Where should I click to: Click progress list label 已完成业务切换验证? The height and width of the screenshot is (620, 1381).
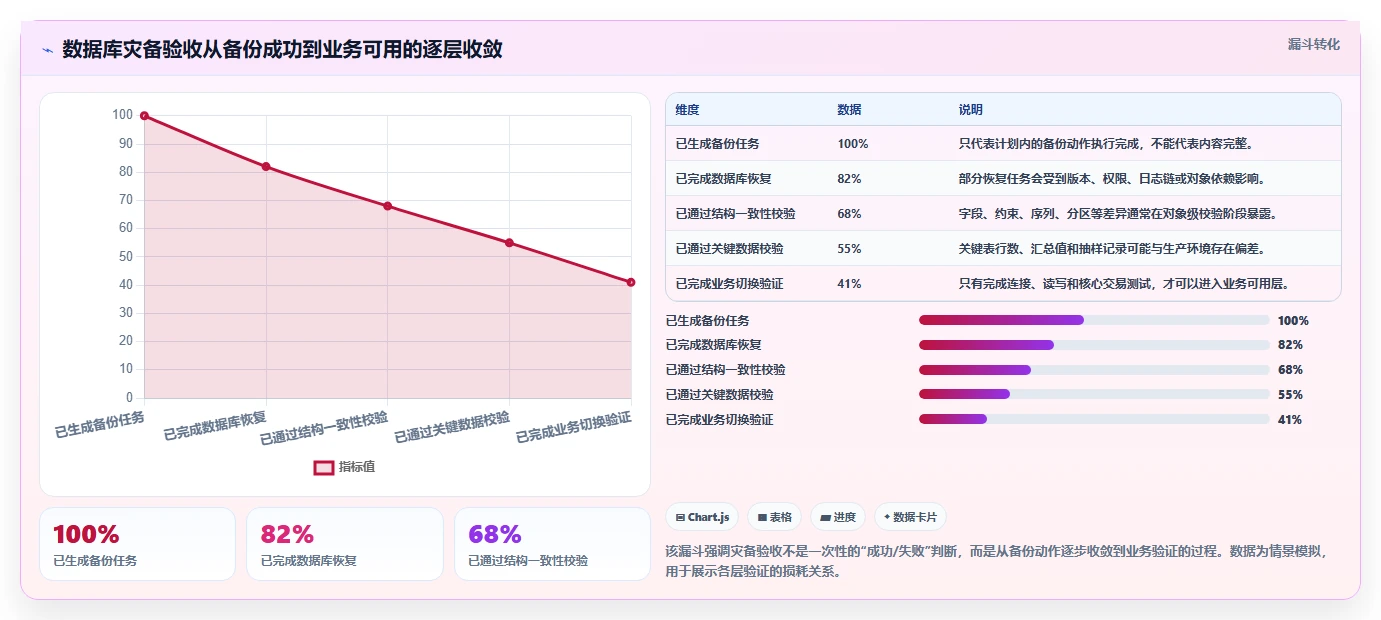click(x=719, y=420)
